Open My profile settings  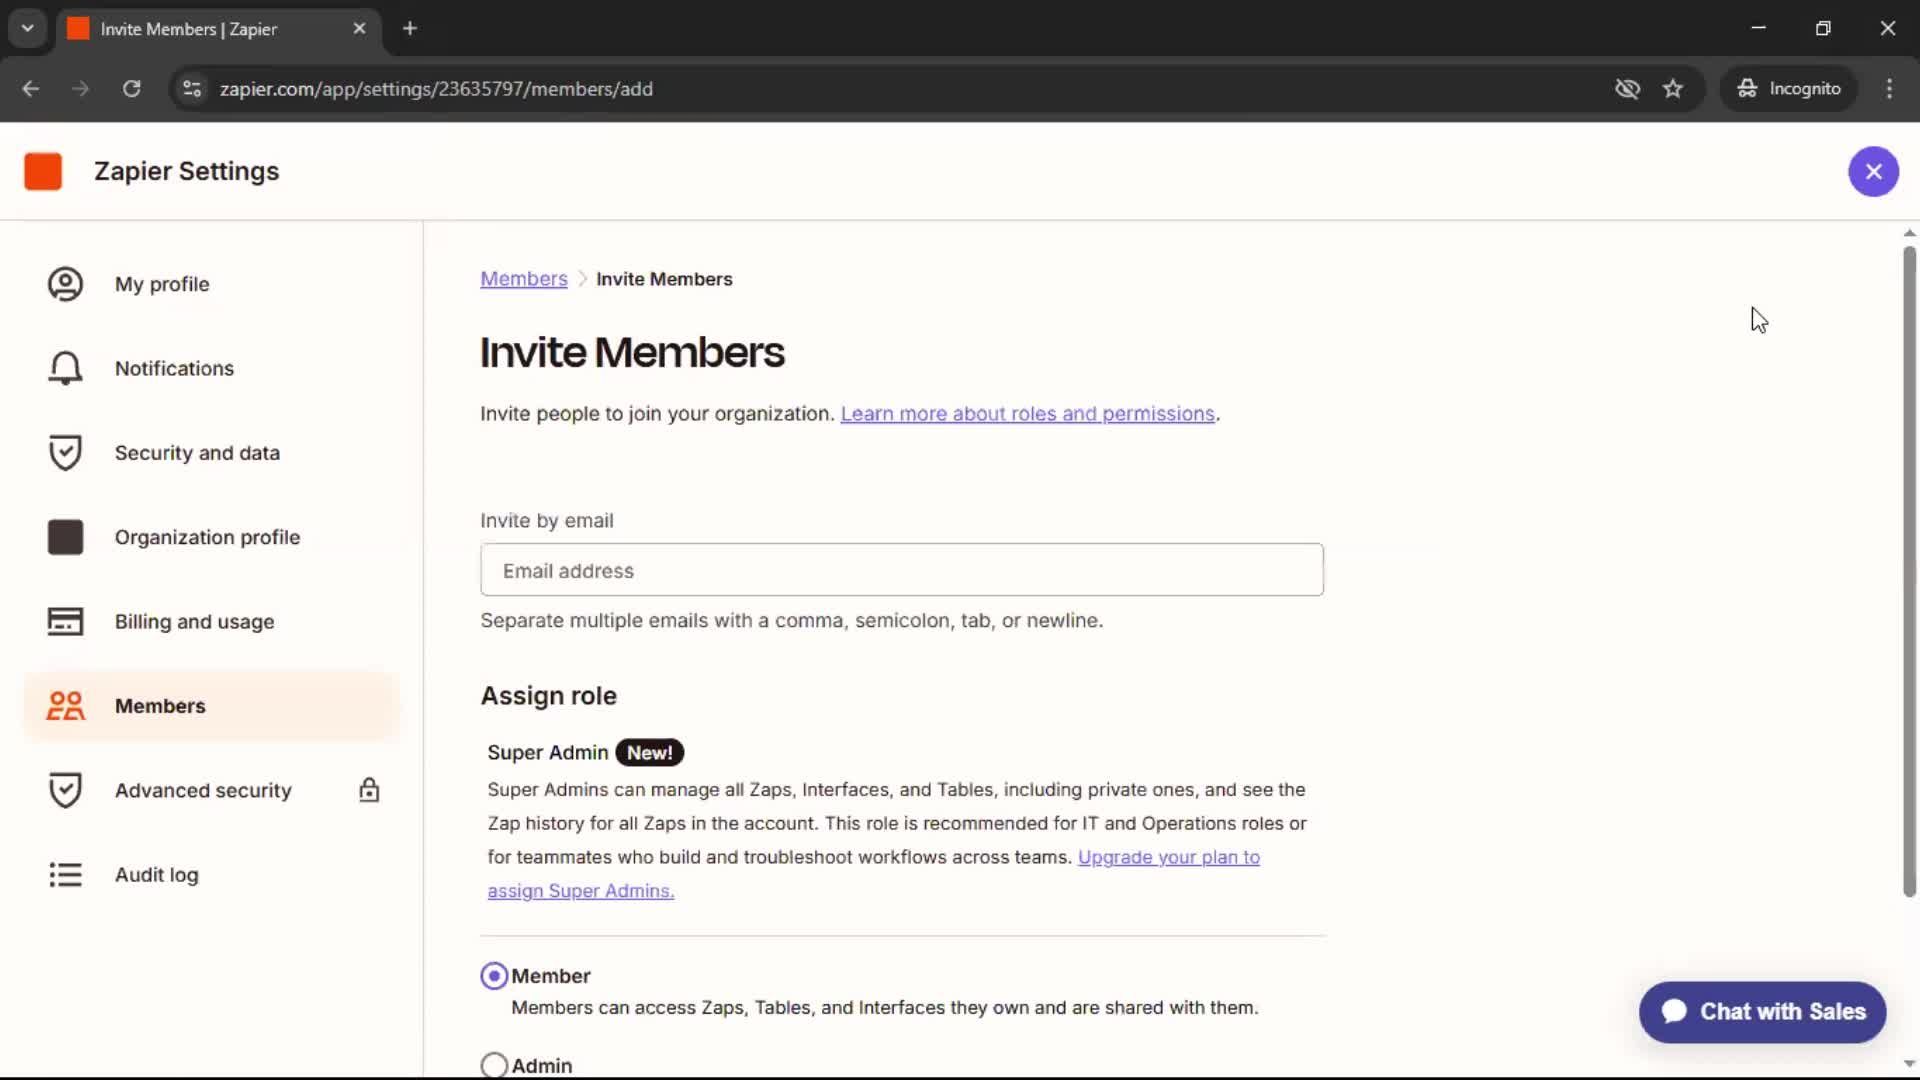(212, 284)
